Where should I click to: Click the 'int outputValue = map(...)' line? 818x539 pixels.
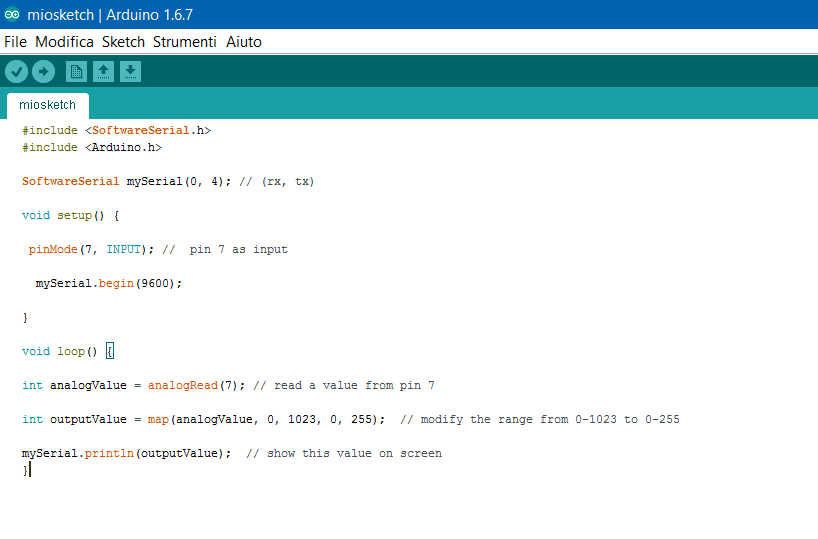point(203,420)
